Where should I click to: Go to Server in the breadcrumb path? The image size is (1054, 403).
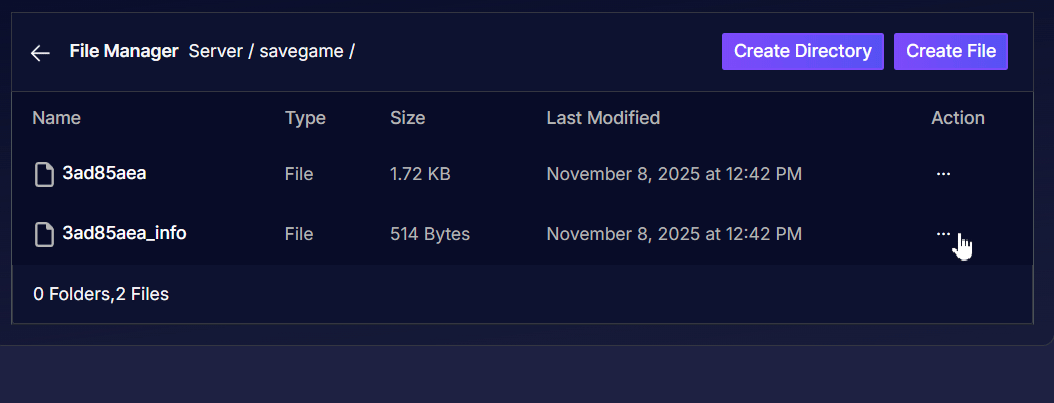pos(215,51)
